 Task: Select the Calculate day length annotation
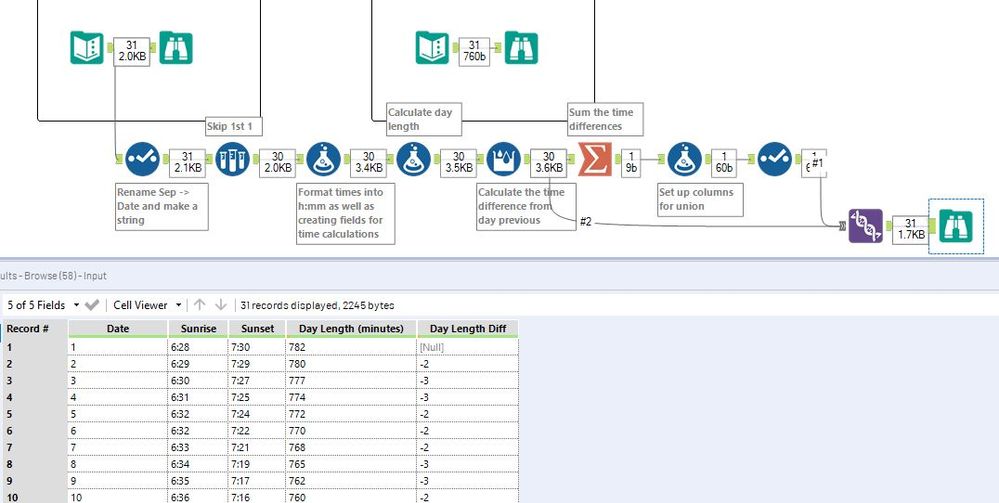pos(424,119)
